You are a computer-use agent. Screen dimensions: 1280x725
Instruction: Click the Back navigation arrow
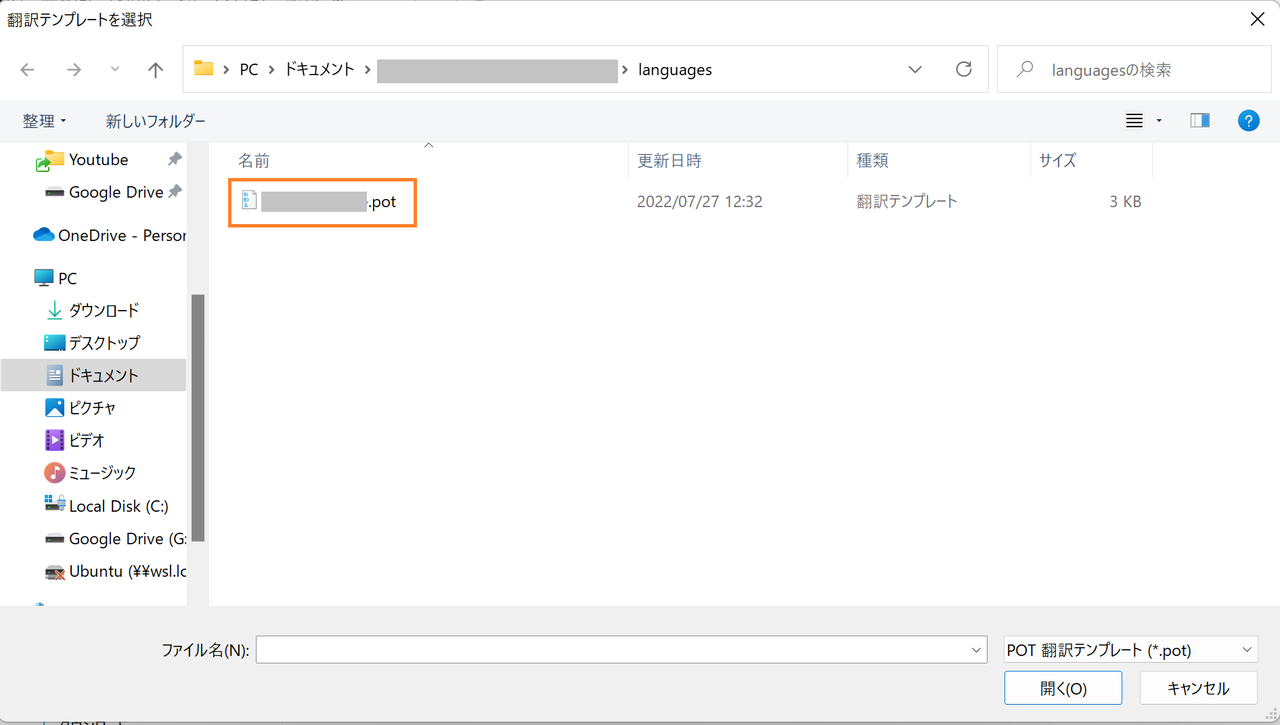(28, 70)
